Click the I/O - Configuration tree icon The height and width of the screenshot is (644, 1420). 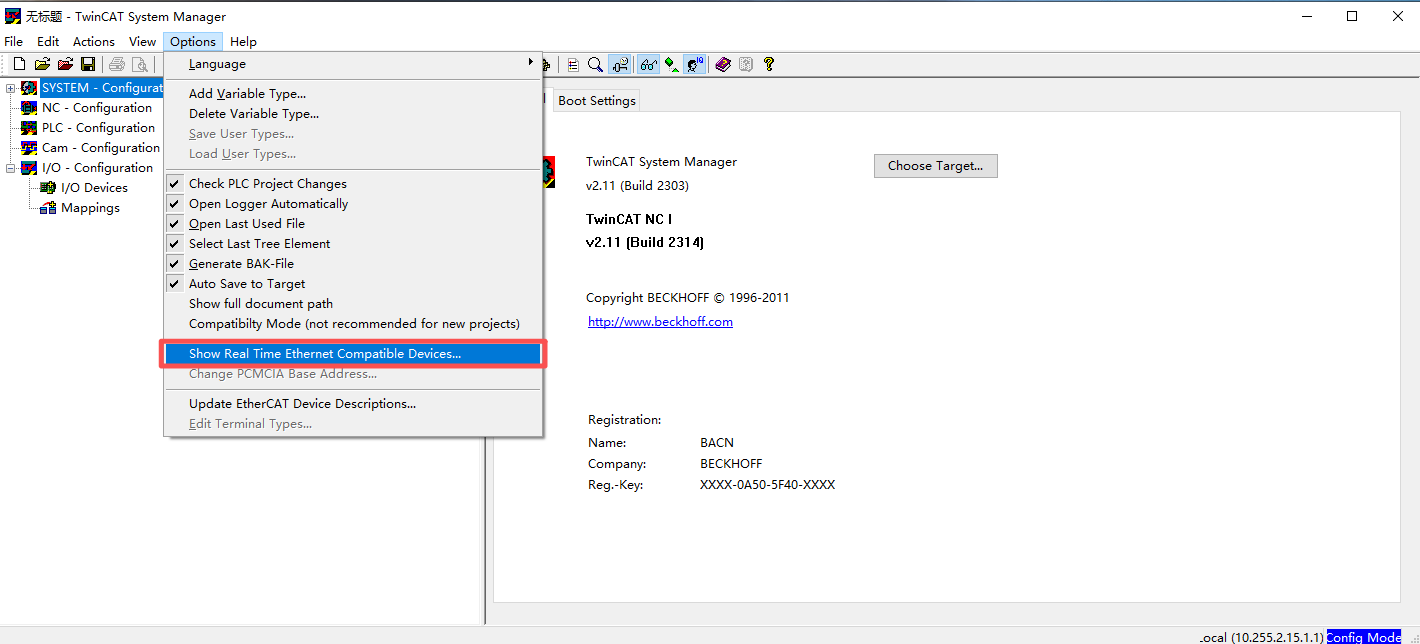[x=29, y=168]
